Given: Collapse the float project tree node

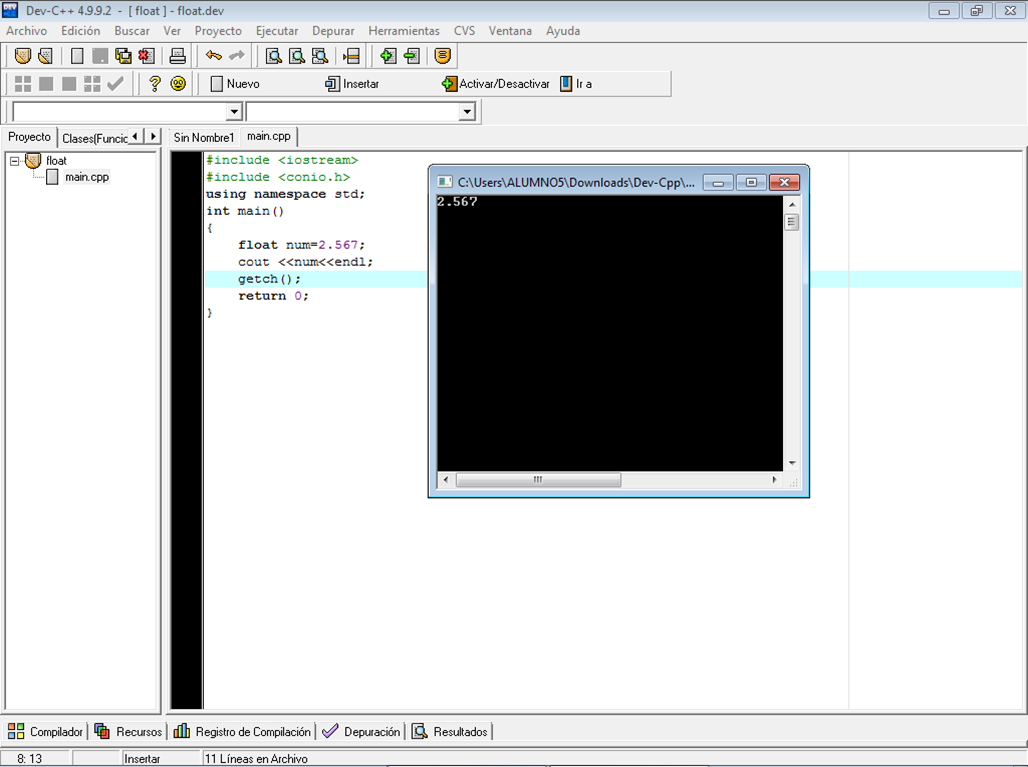Looking at the screenshot, I should (x=14, y=160).
